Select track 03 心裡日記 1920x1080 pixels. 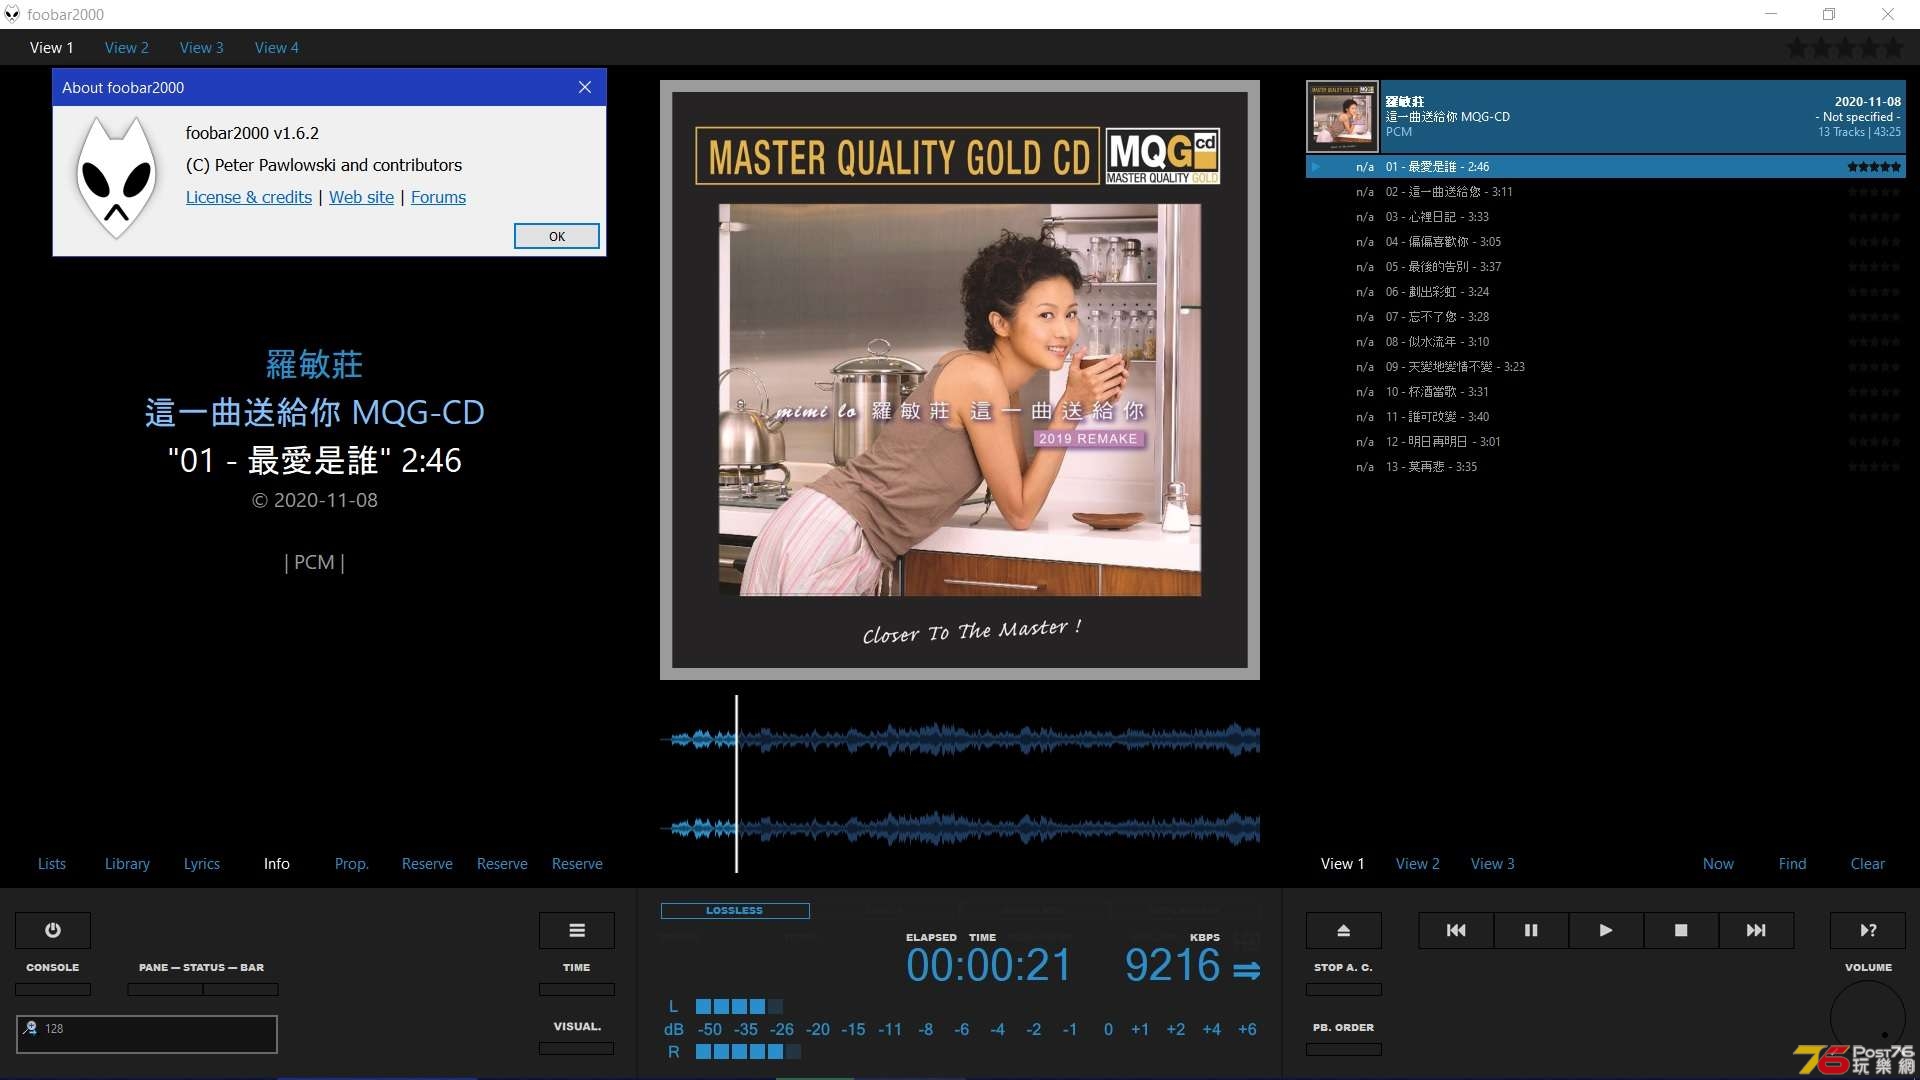coord(1606,217)
